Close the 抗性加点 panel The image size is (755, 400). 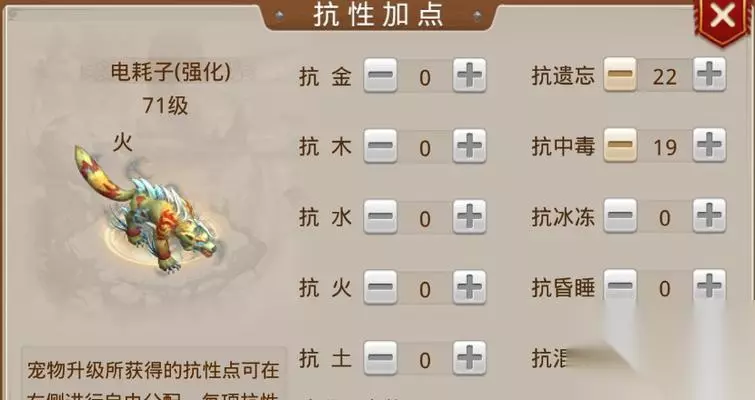tap(722, 18)
